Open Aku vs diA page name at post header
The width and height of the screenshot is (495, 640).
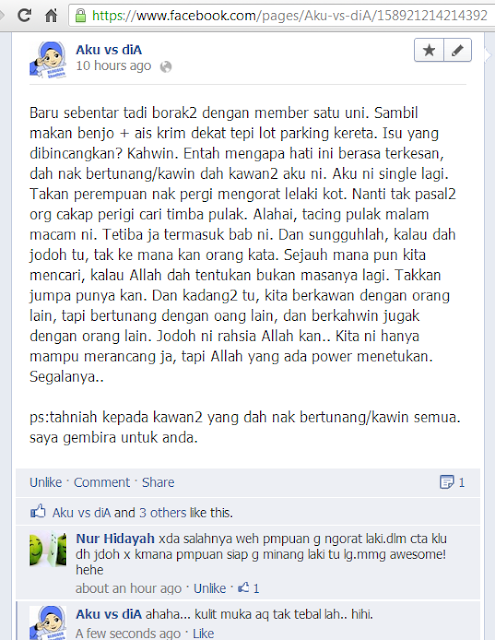click(x=109, y=50)
